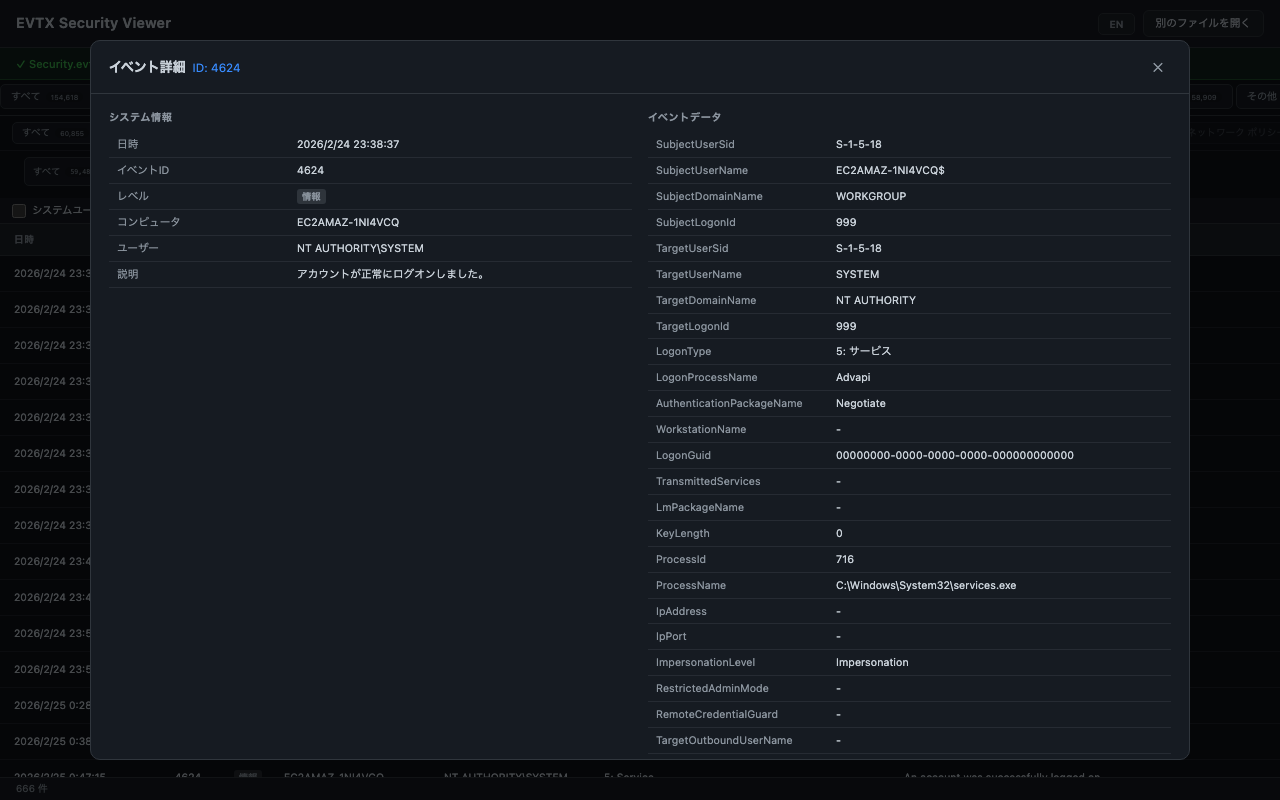Image resolution: width=1280 pixels, height=800 pixels.
Task: Click the TargetUserSid field label
Action: point(692,248)
